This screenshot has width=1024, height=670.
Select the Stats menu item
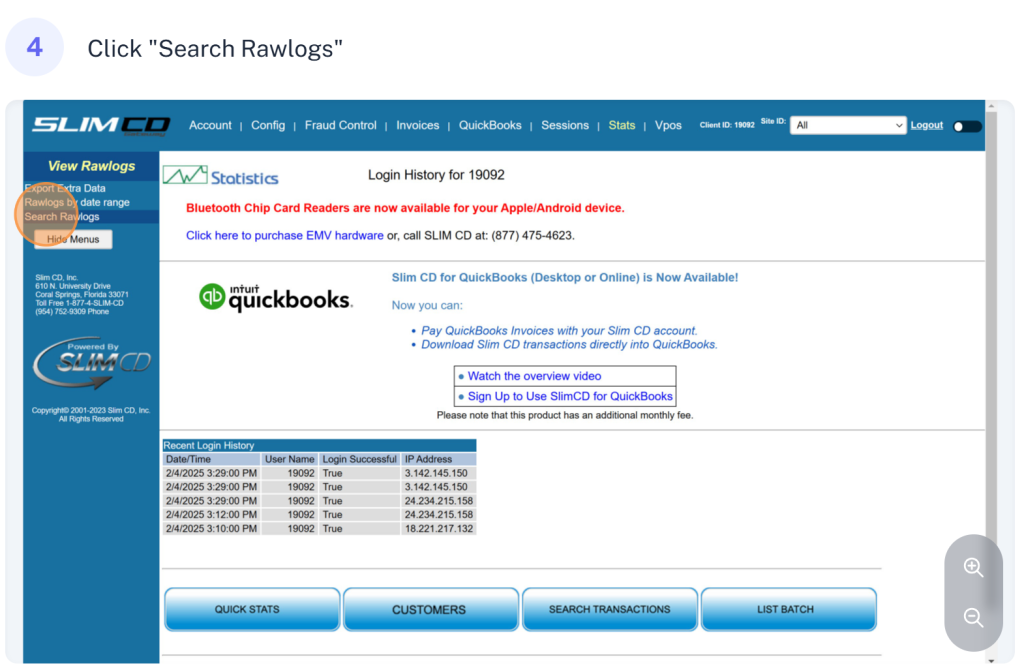coord(621,126)
